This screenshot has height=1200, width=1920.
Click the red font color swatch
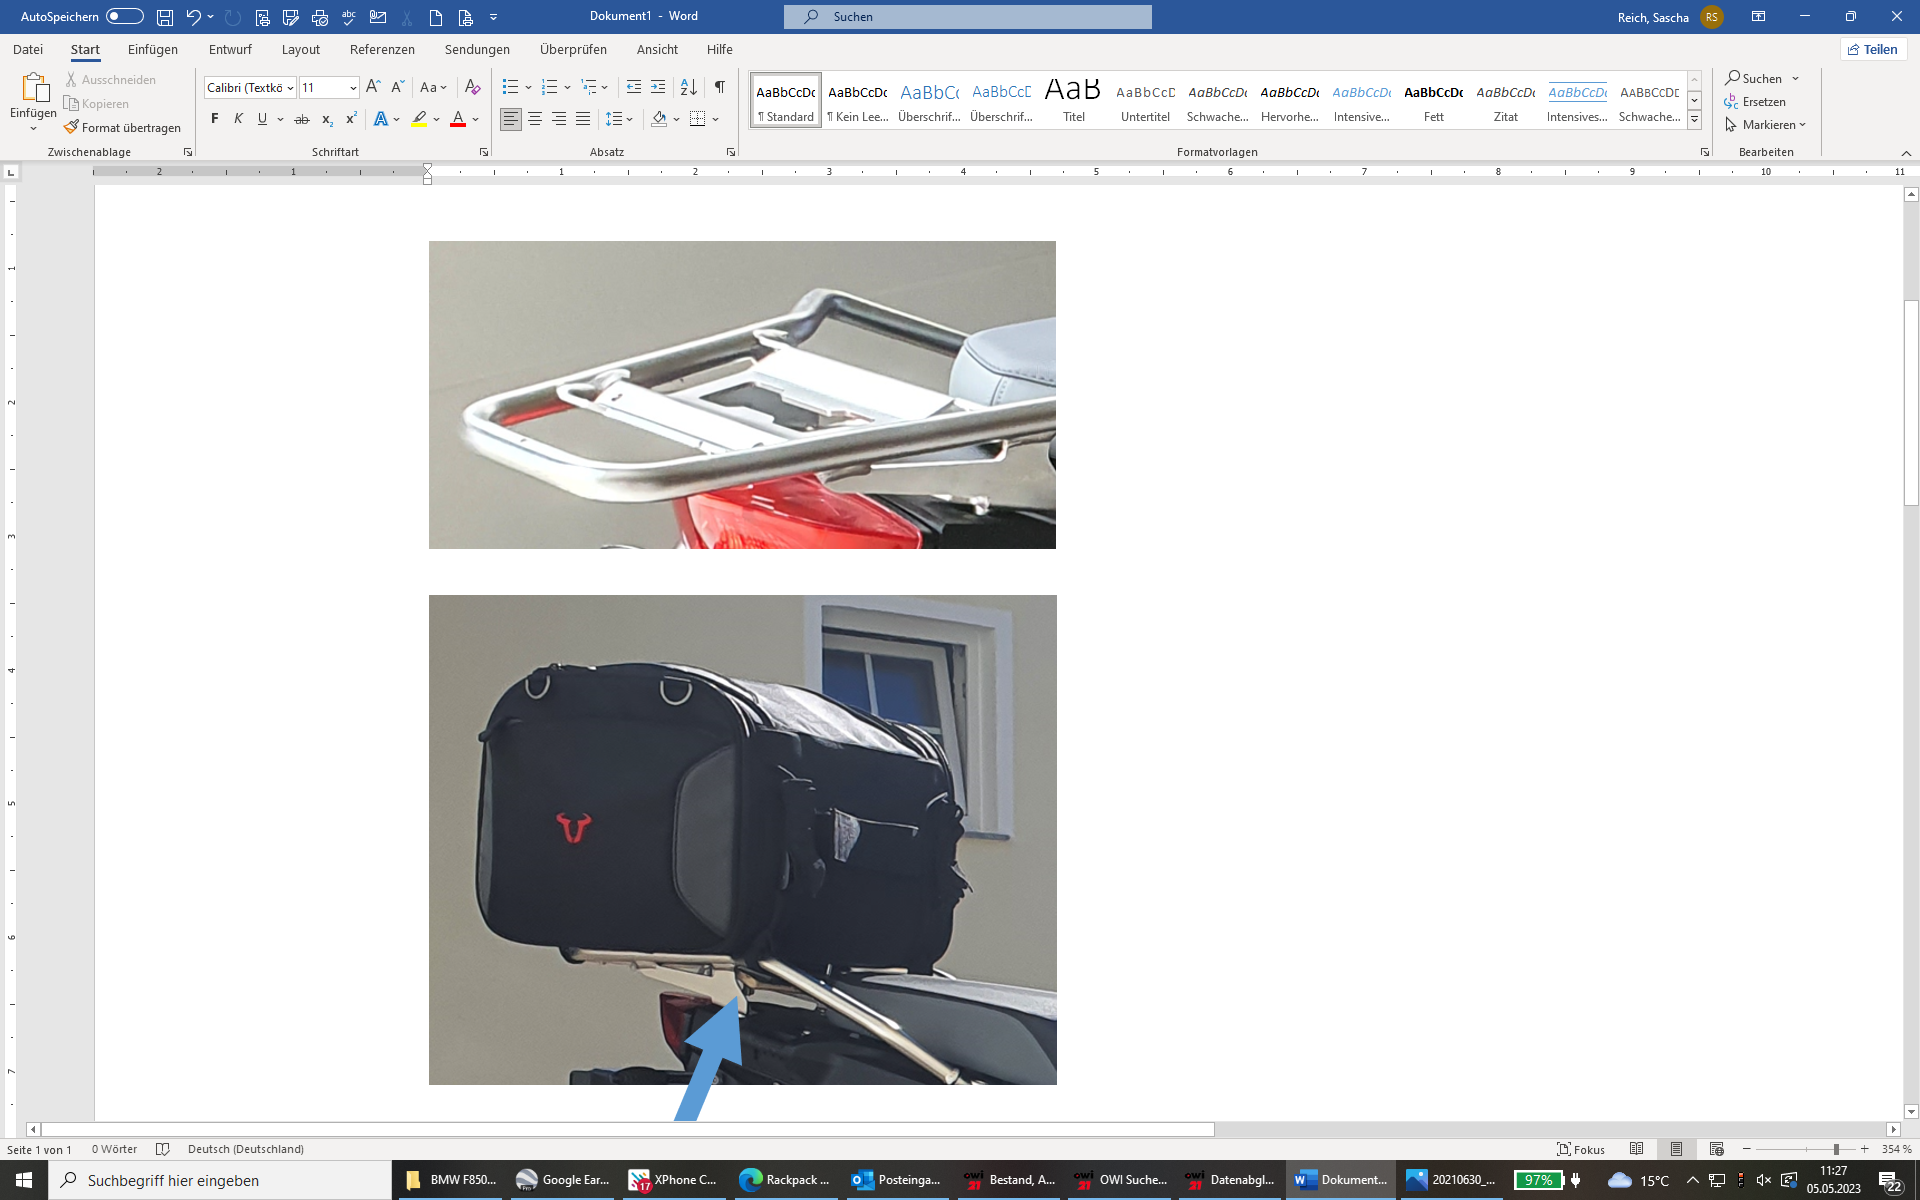[x=458, y=119]
